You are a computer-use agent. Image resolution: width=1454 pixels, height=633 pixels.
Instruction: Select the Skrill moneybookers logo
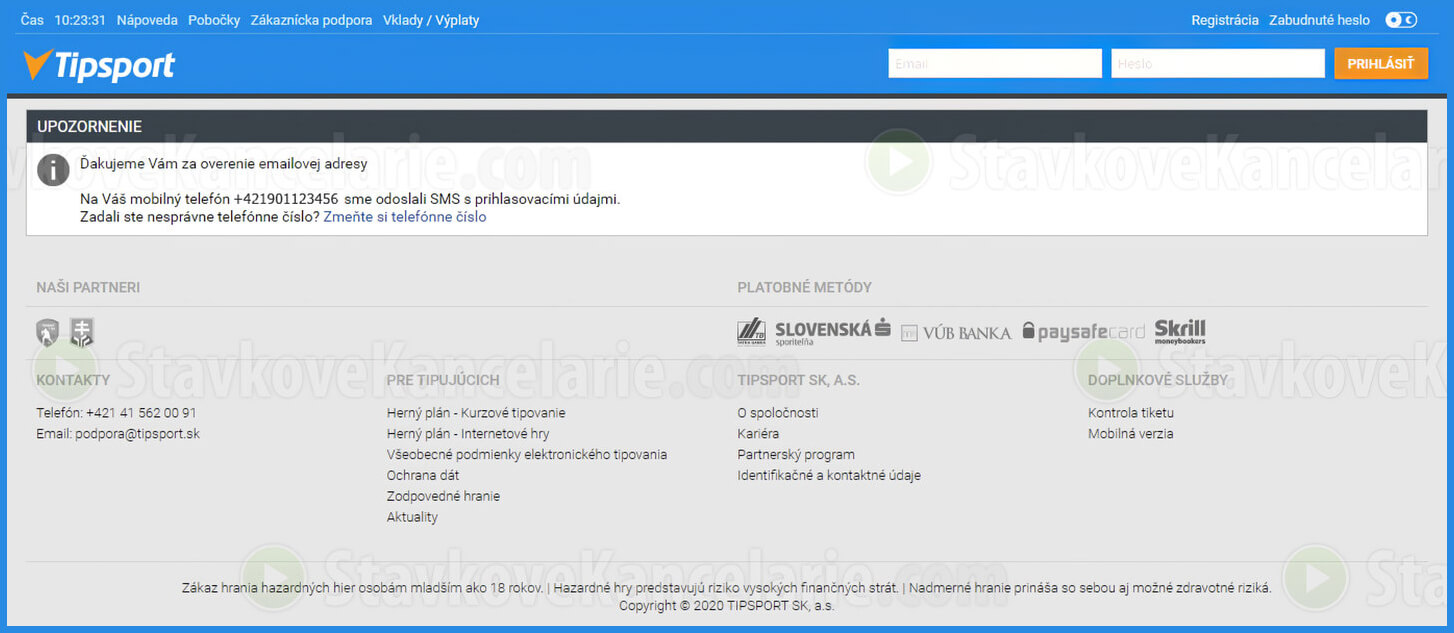coord(1180,332)
